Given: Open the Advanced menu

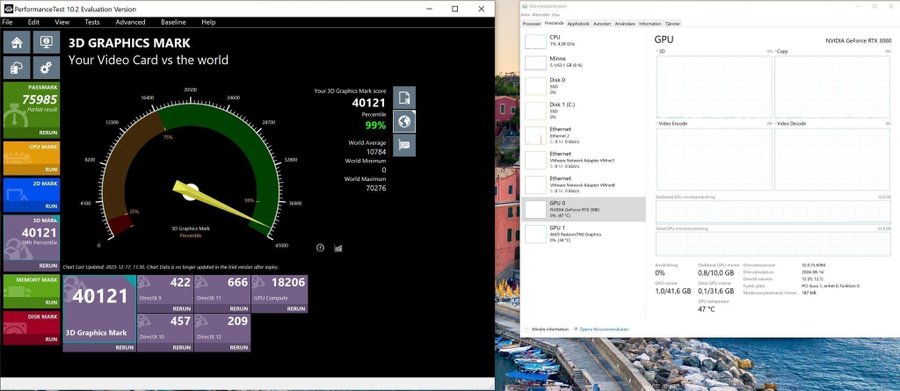Looking at the screenshot, I should 130,22.
